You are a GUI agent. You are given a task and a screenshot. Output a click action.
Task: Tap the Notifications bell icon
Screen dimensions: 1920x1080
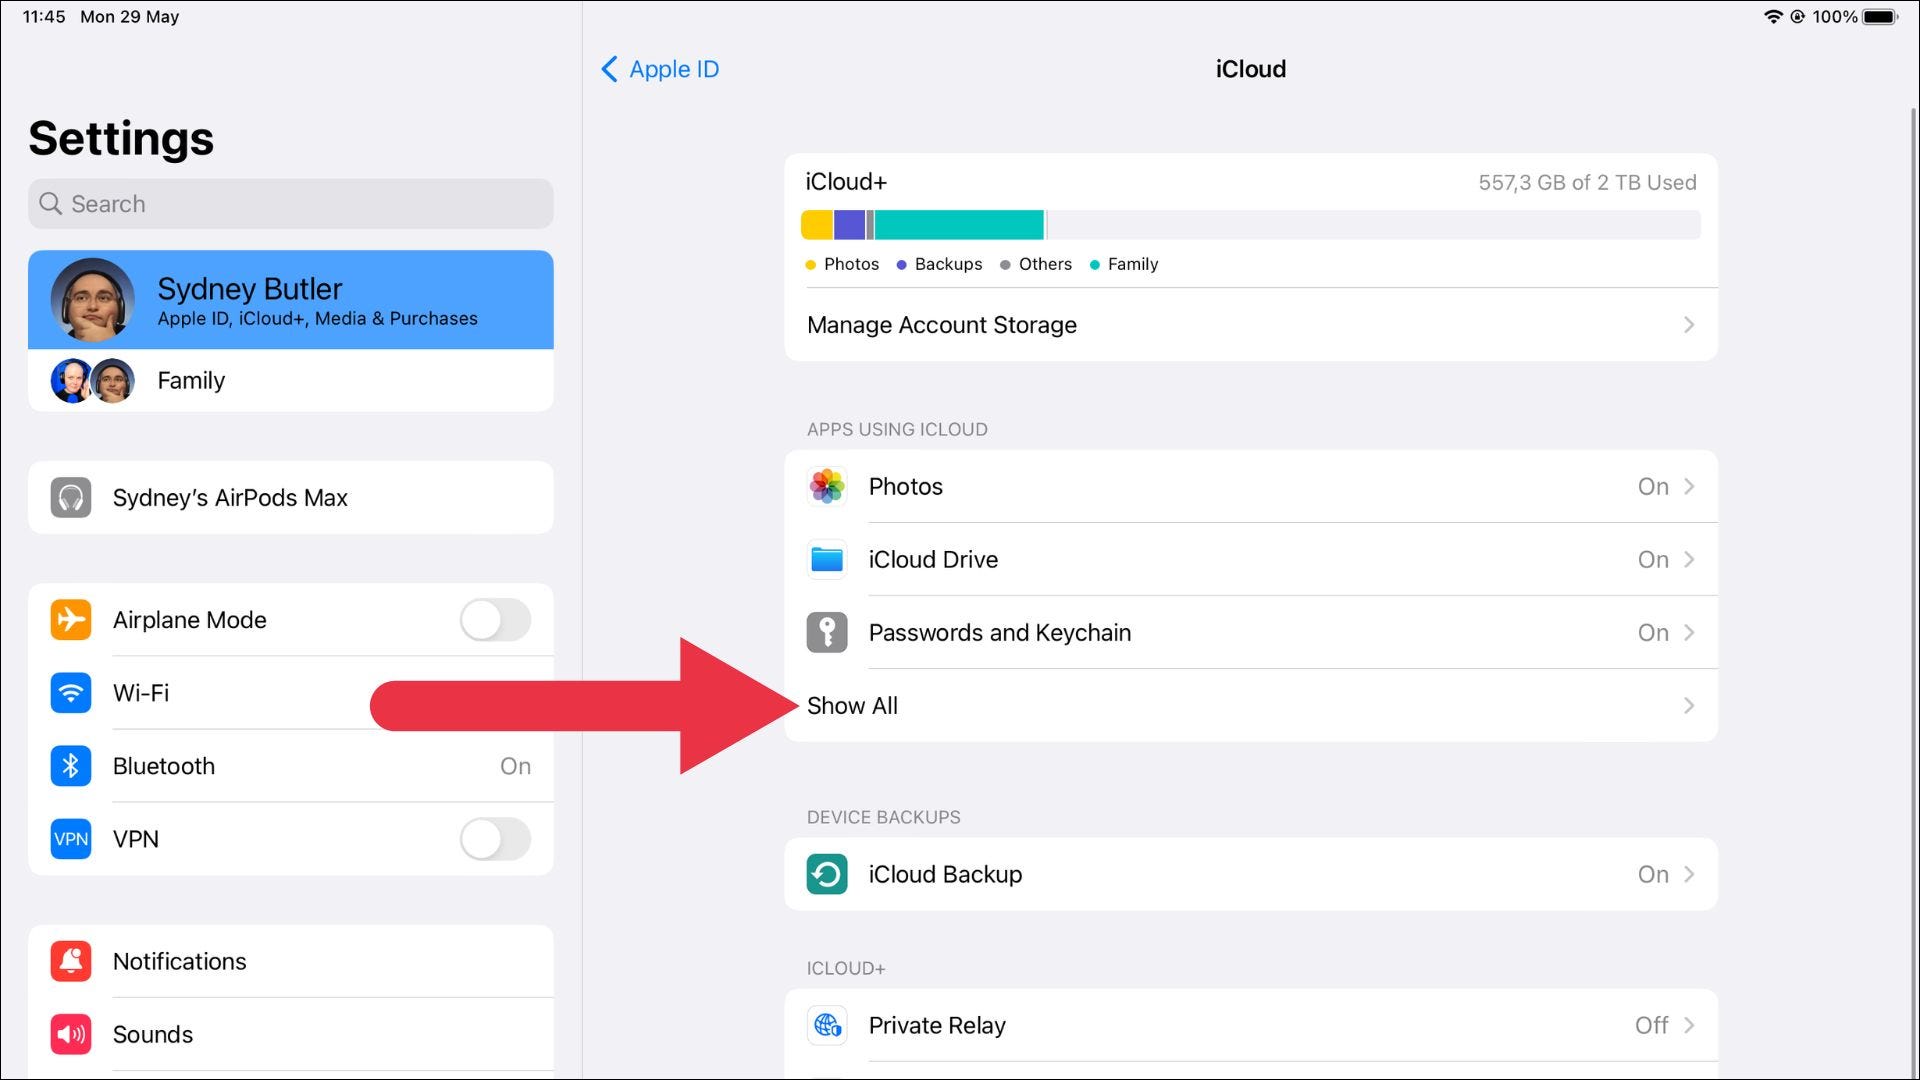71,962
